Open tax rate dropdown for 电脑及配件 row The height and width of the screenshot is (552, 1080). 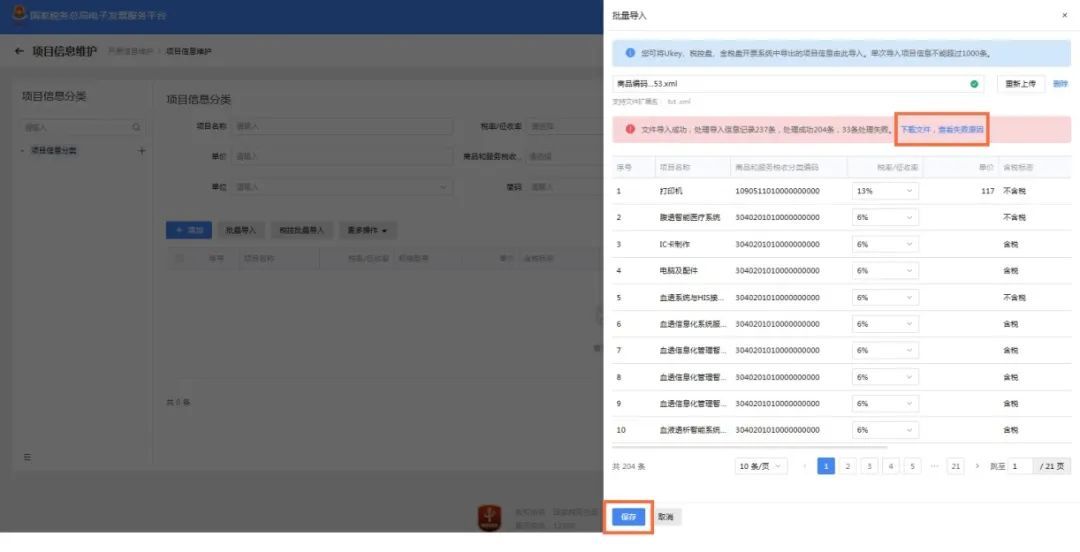coord(885,271)
